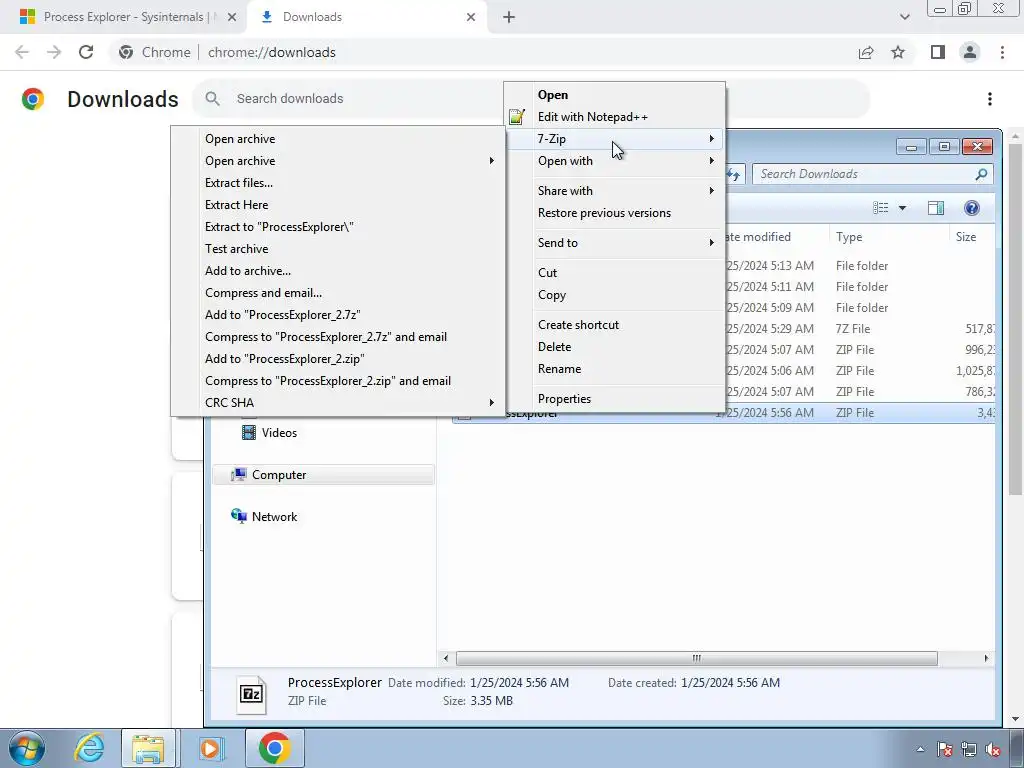1024x768 pixels.
Task: Close the Process Explorer Sysinternals tab
Action: [232, 17]
